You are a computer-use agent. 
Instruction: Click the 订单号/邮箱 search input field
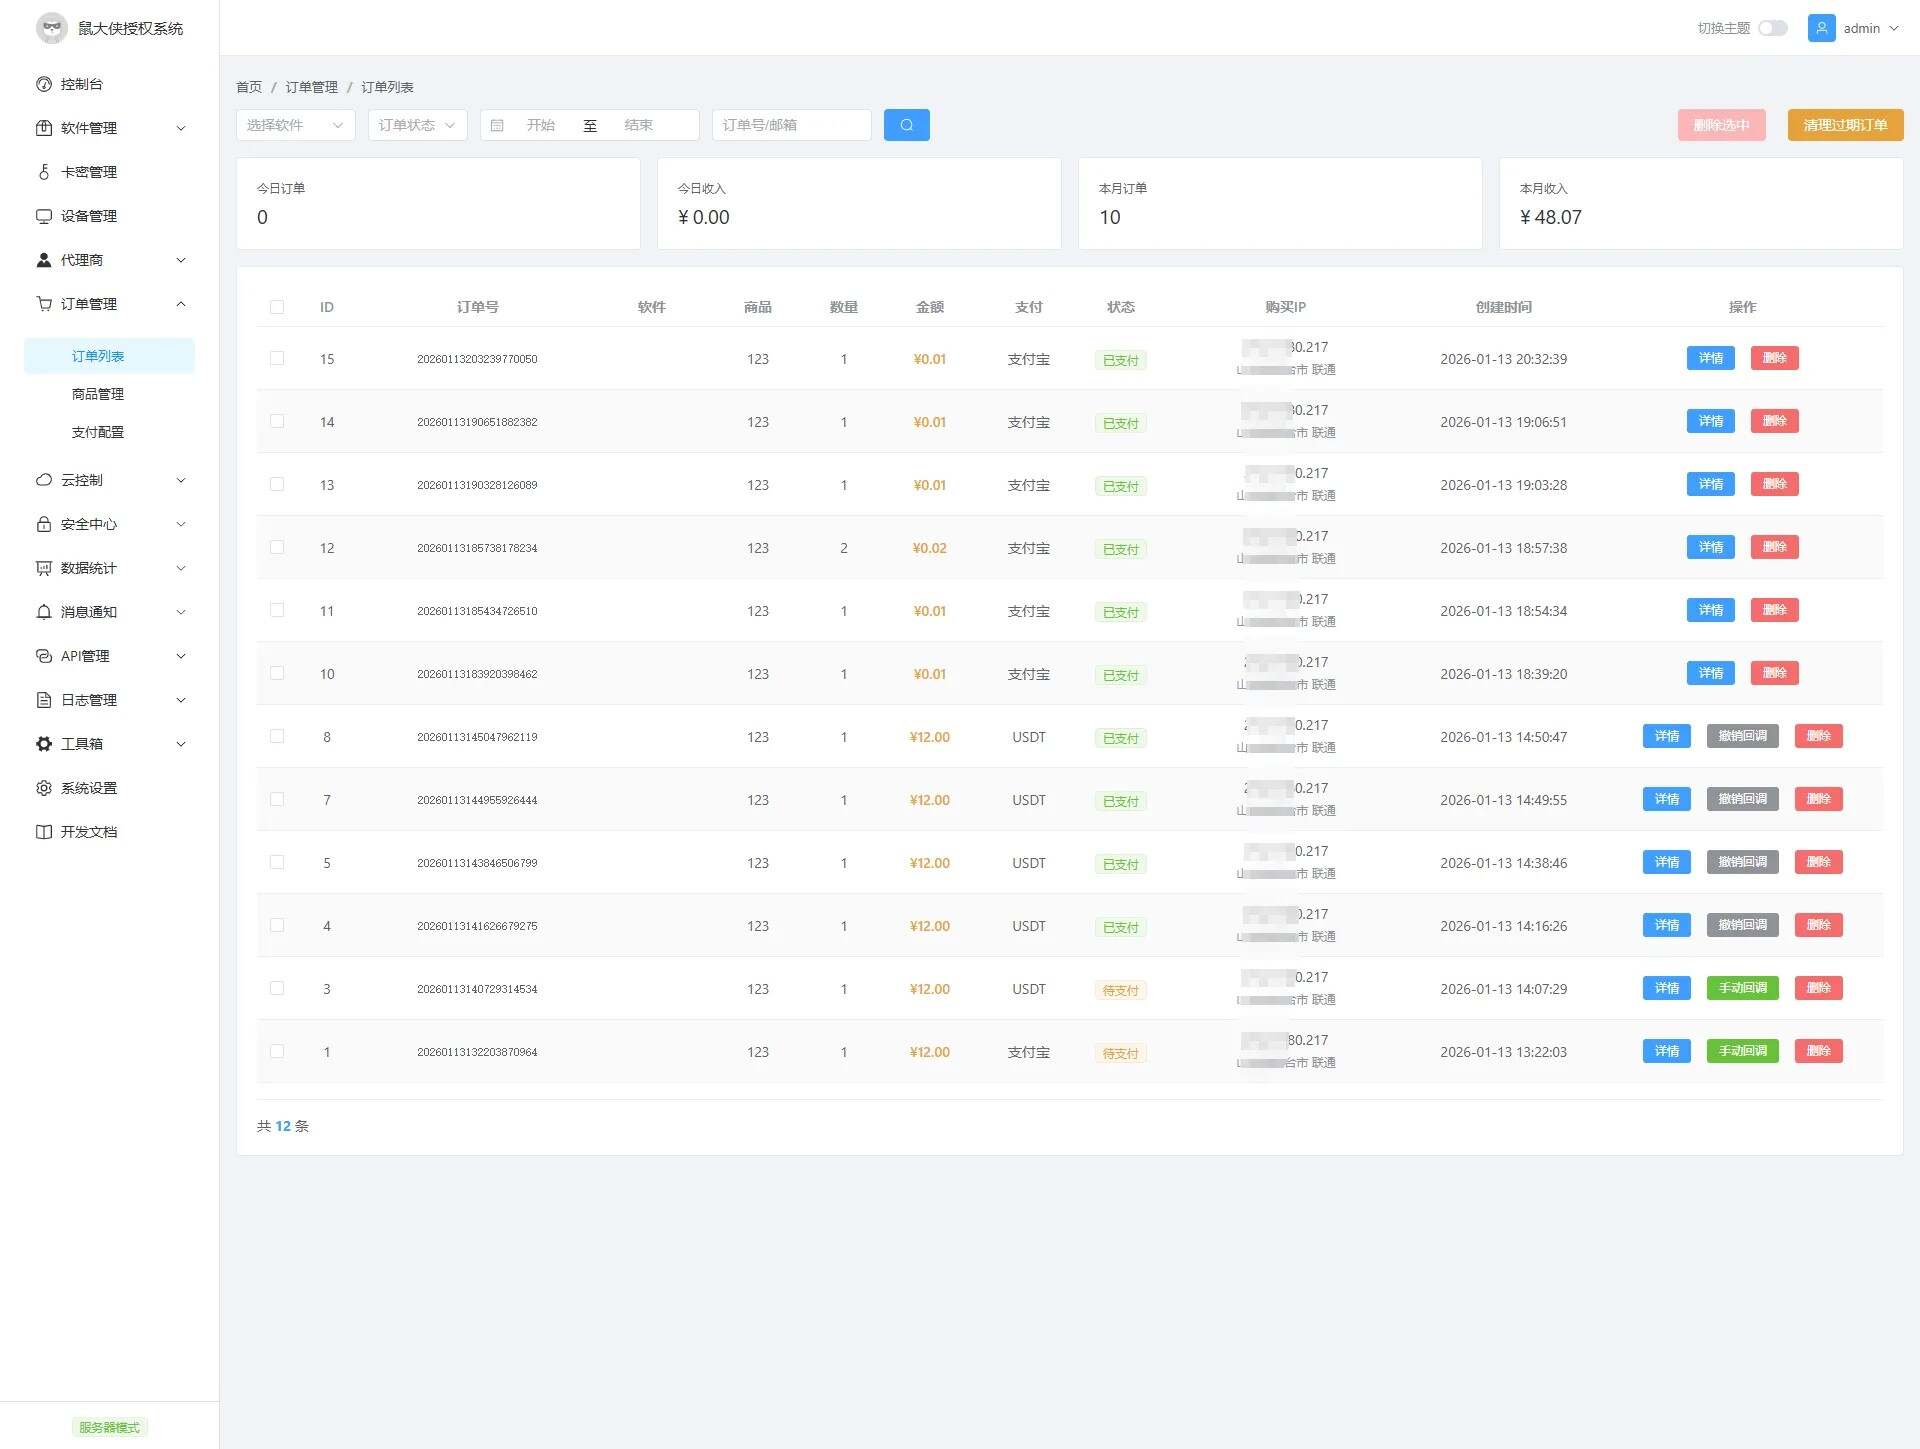point(790,125)
